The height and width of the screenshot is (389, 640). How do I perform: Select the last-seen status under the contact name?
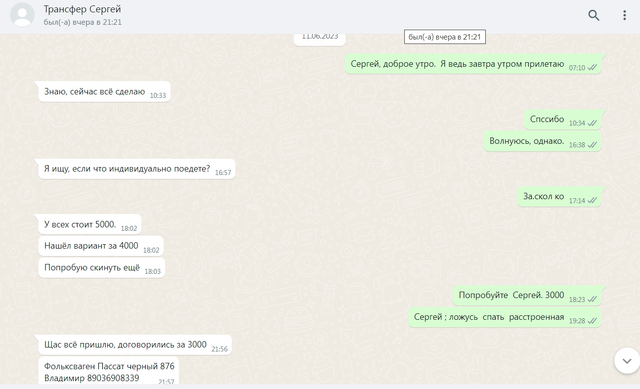click(82, 22)
